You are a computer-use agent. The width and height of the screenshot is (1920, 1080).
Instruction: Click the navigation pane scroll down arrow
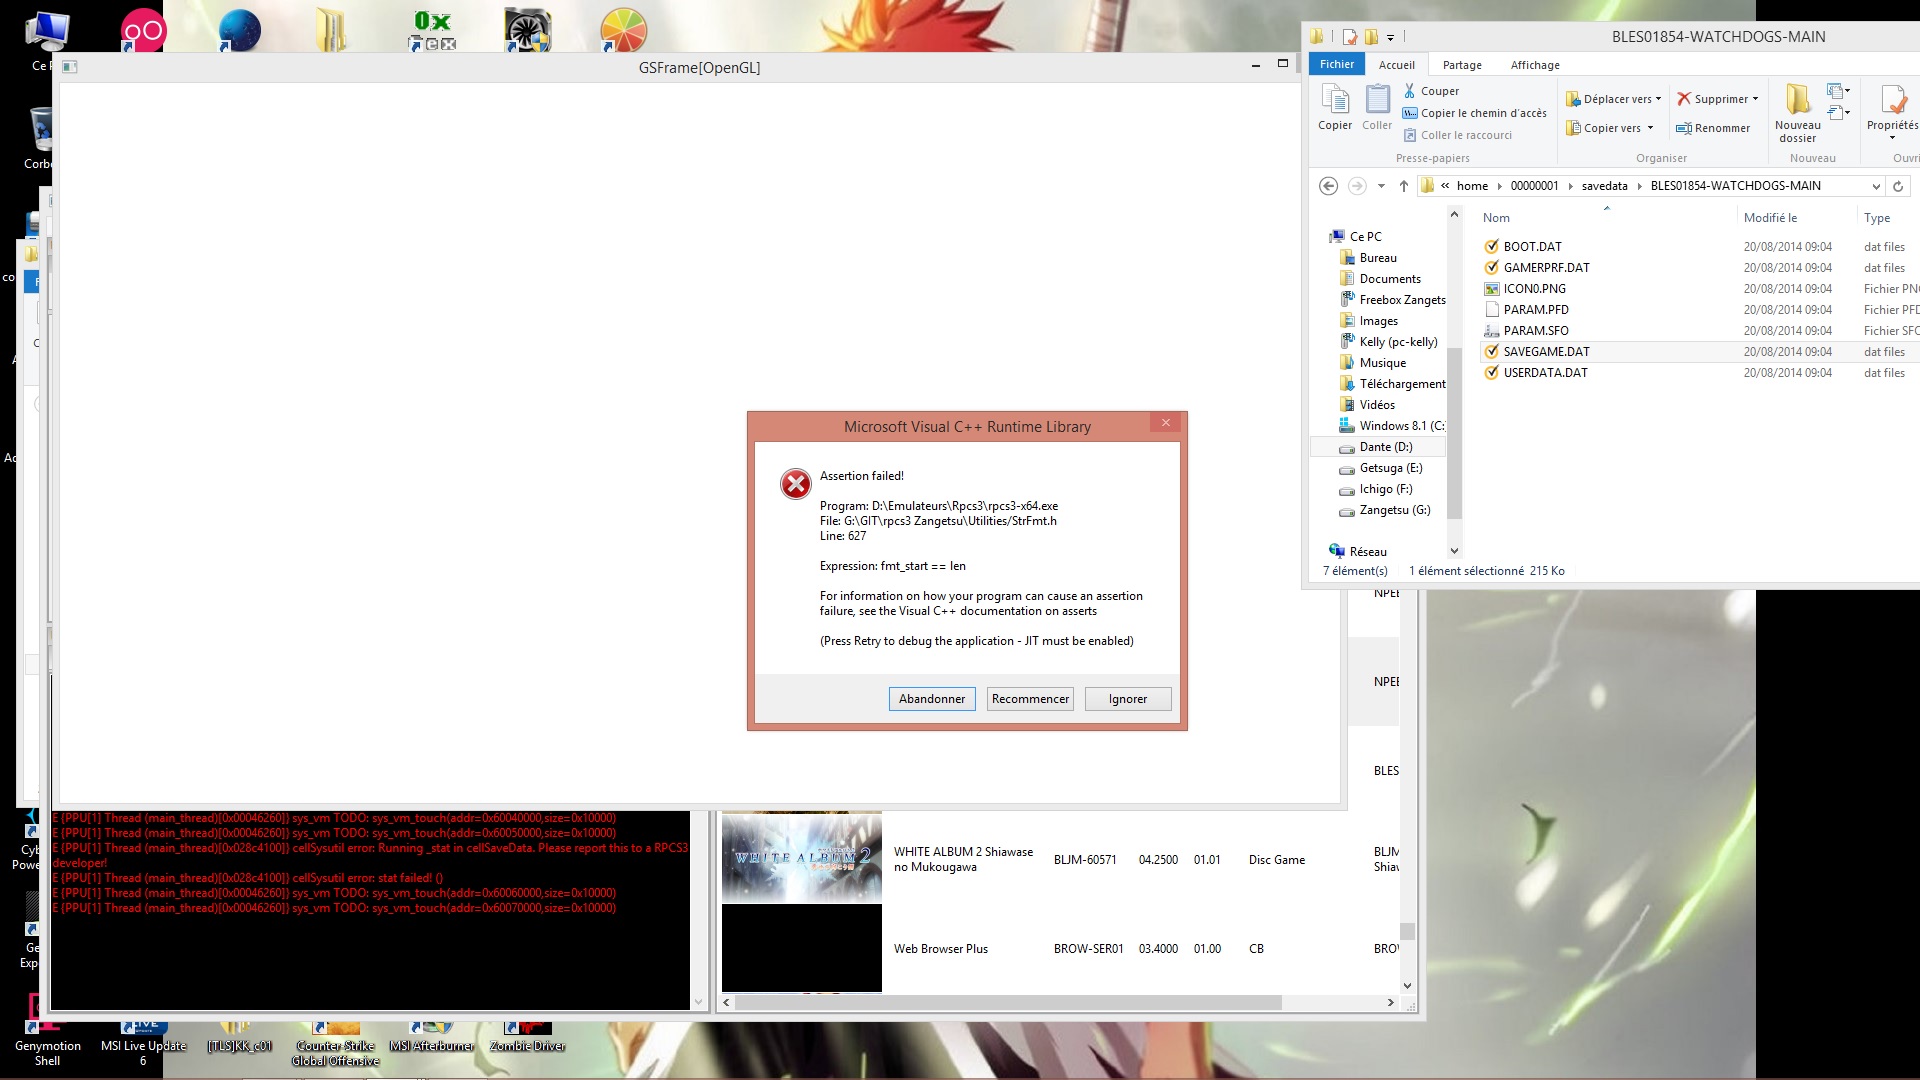point(1454,551)
